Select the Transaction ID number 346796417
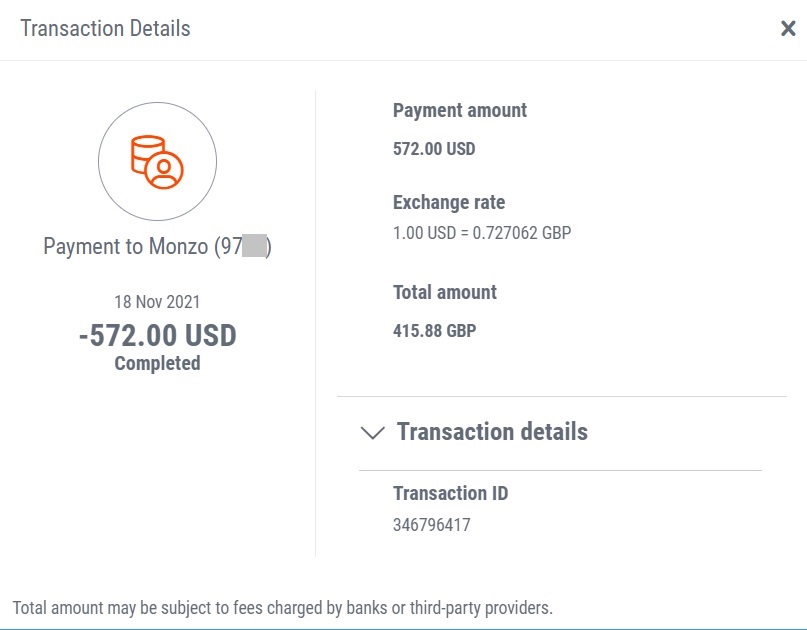This screenshot has height=630, width=807. [x=431, y=524]
